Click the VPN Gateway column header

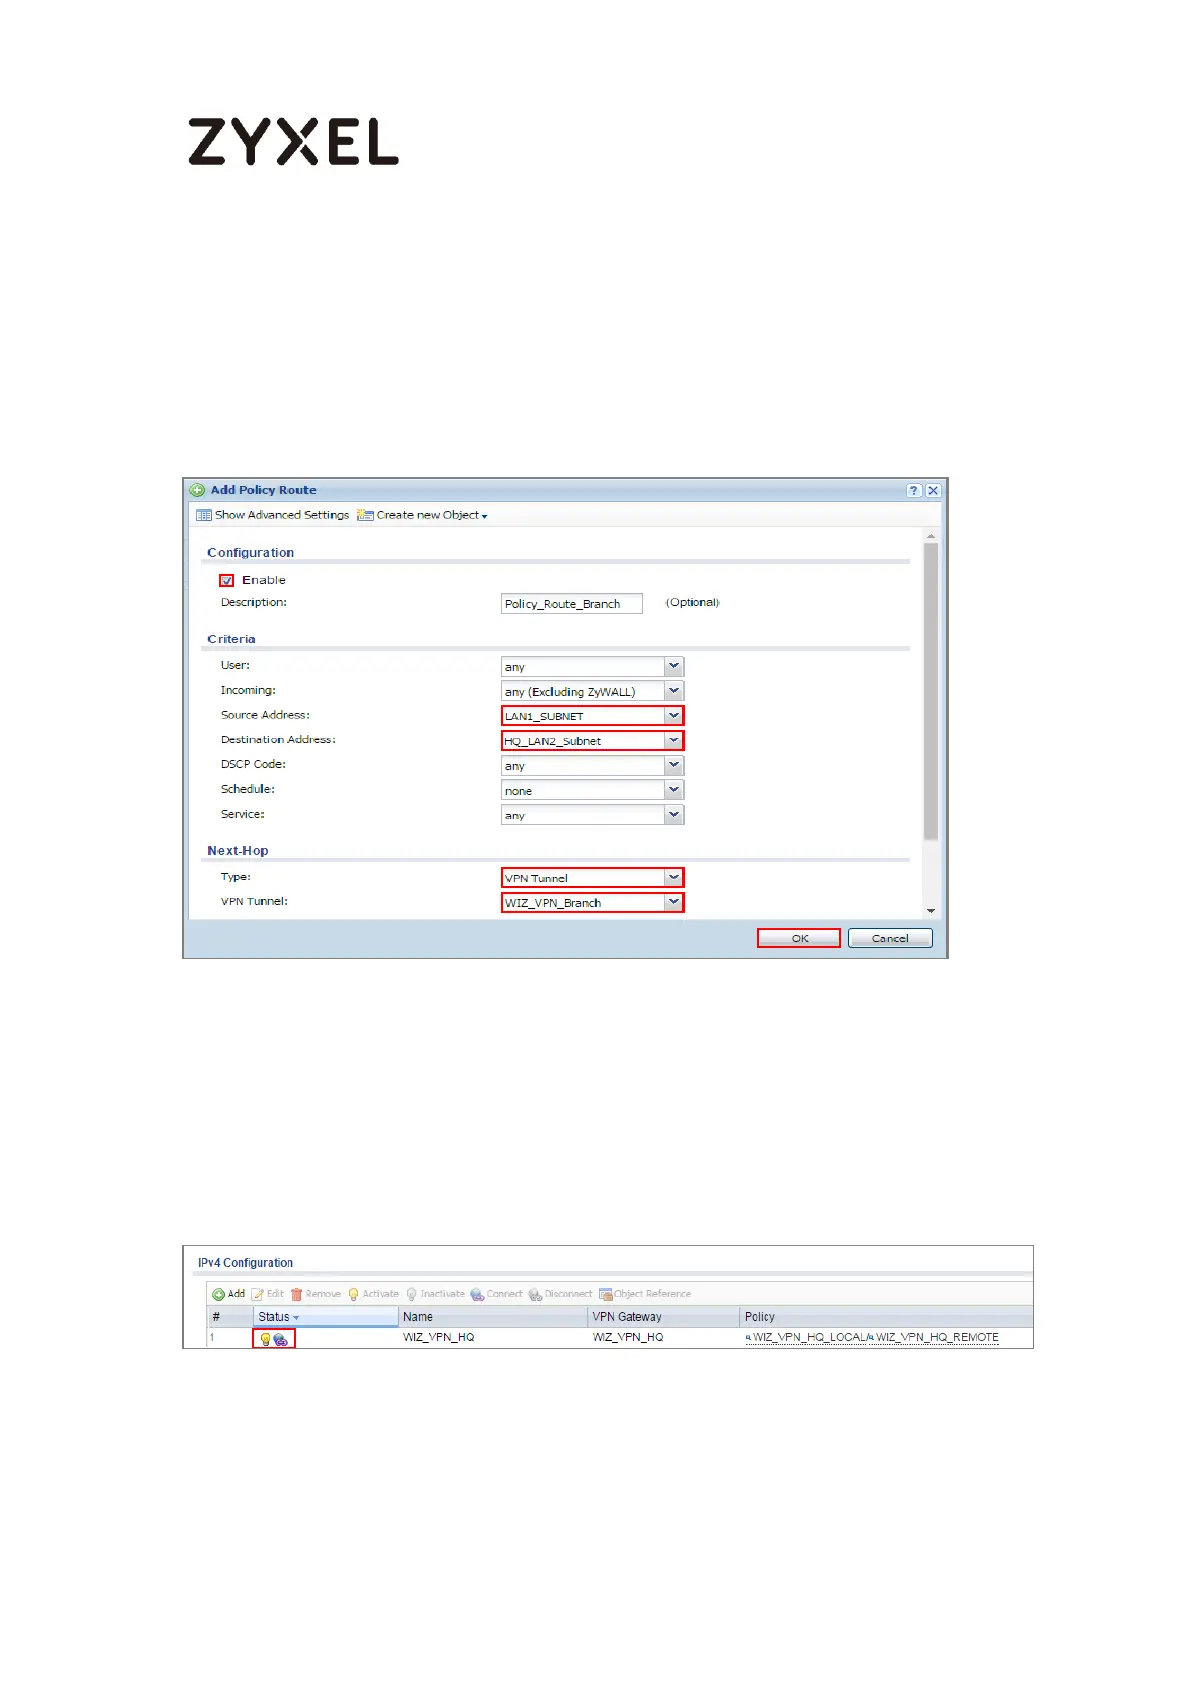(664, 1317)
